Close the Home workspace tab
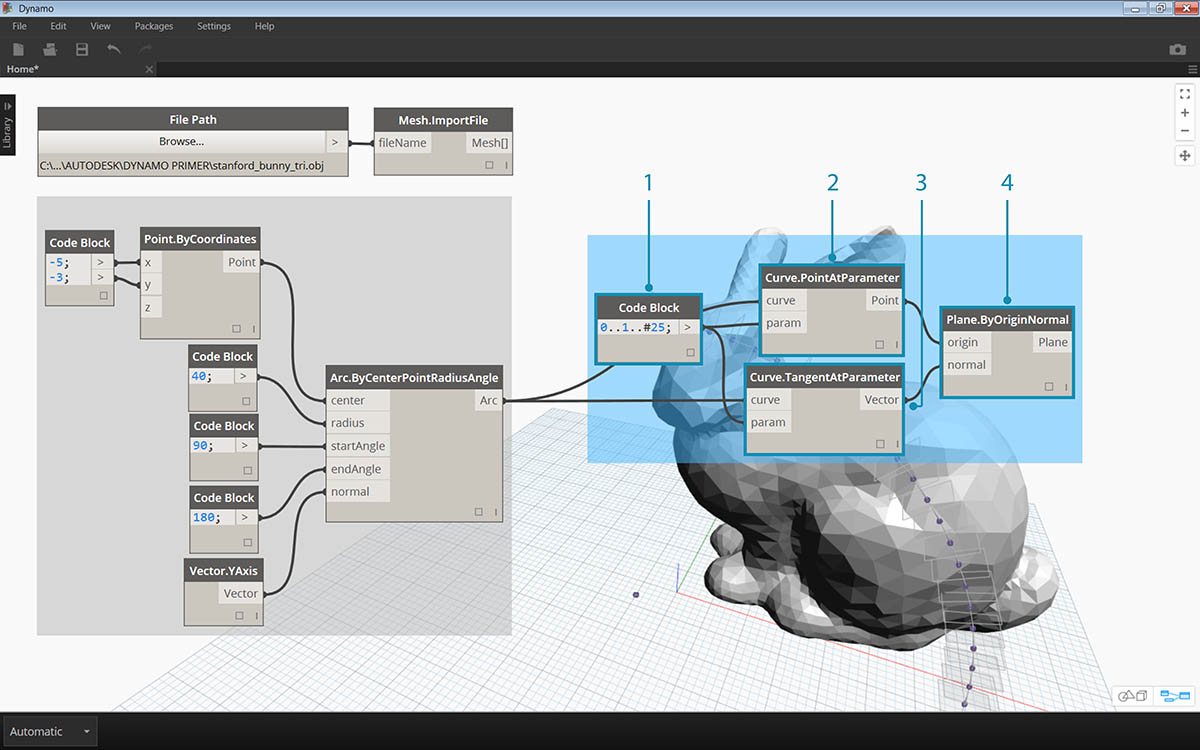 (x=149, y=69)
